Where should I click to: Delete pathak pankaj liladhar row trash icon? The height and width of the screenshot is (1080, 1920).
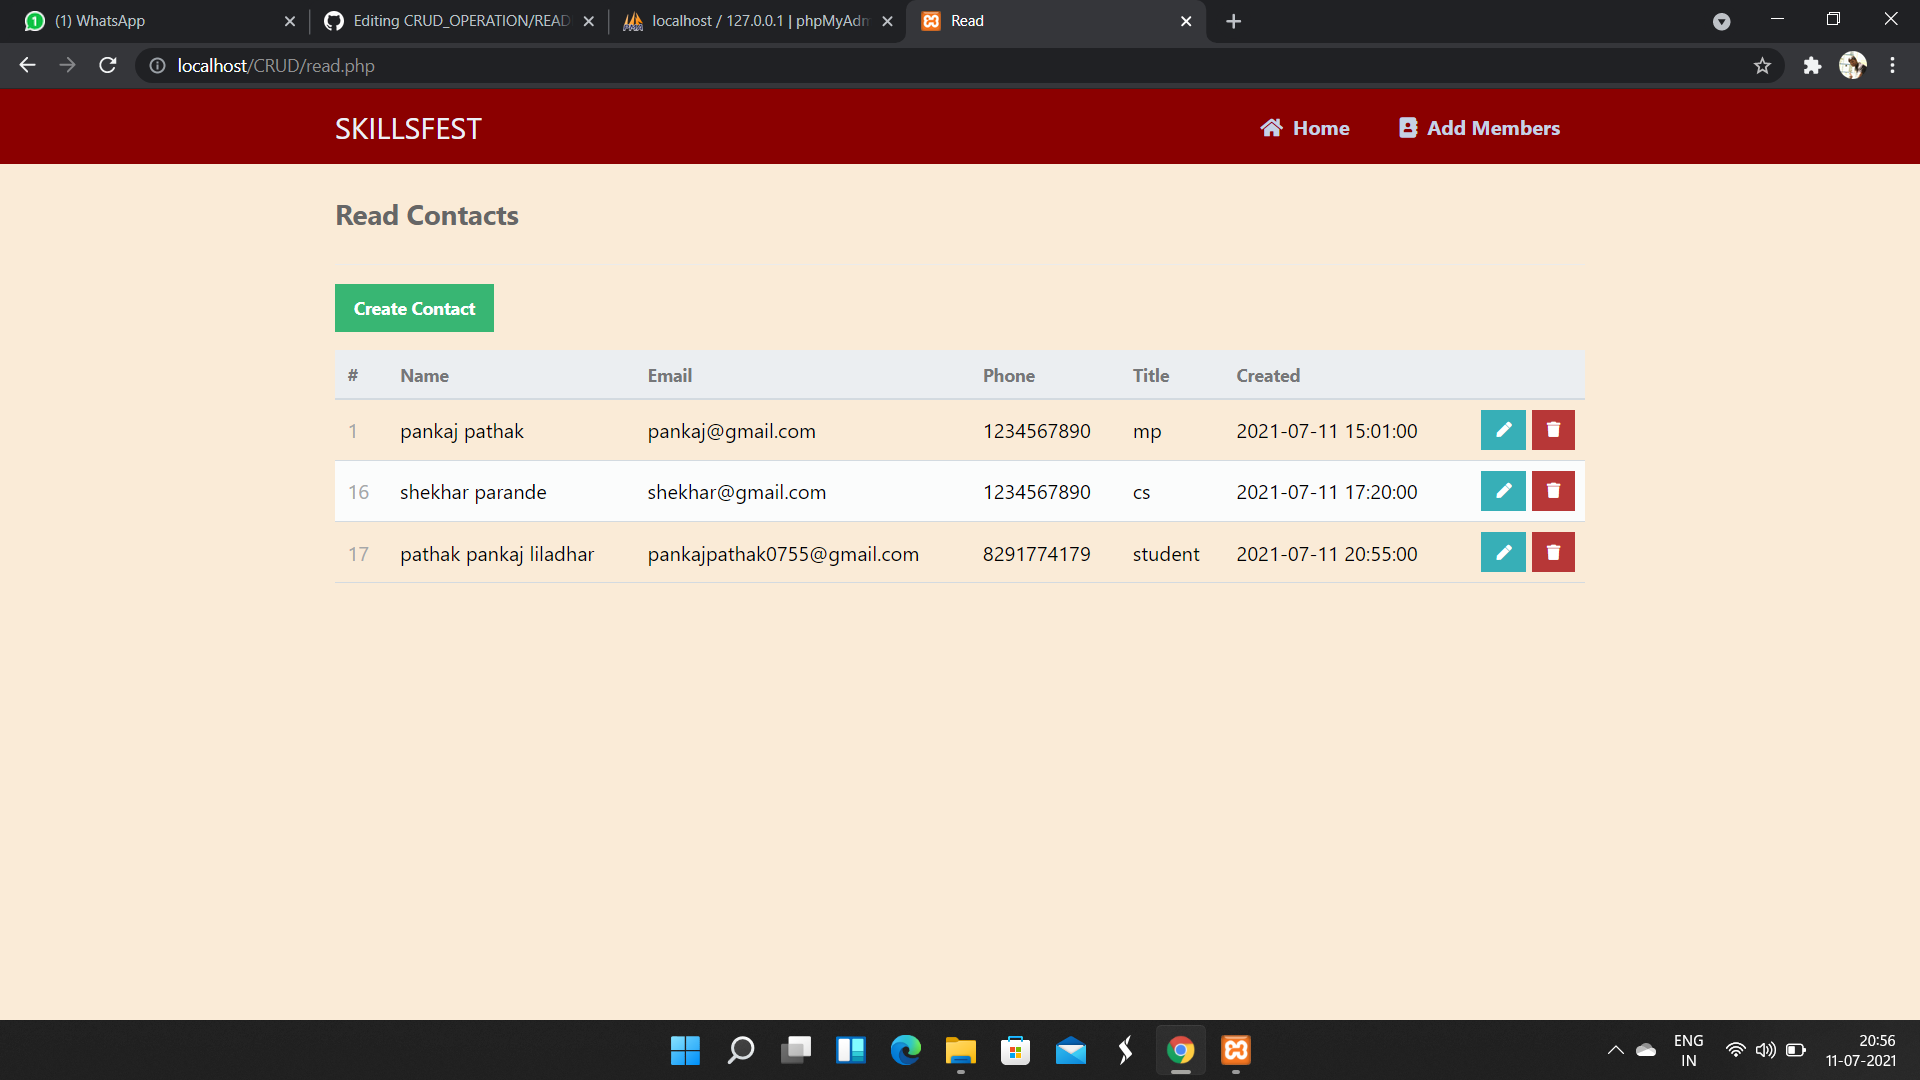tap(1553, 553)
